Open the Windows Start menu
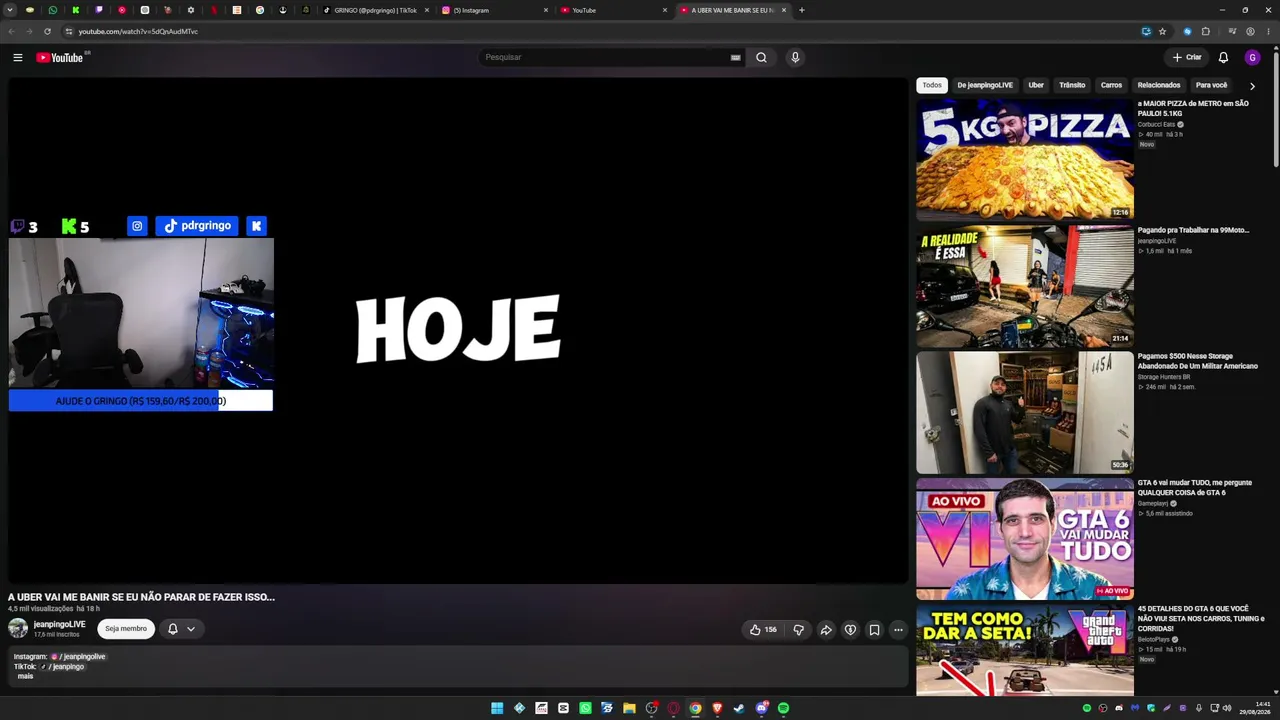Image resolution: width=1280 pixels, height=720 pixels. pyautogui.click(x=497, y=708)
